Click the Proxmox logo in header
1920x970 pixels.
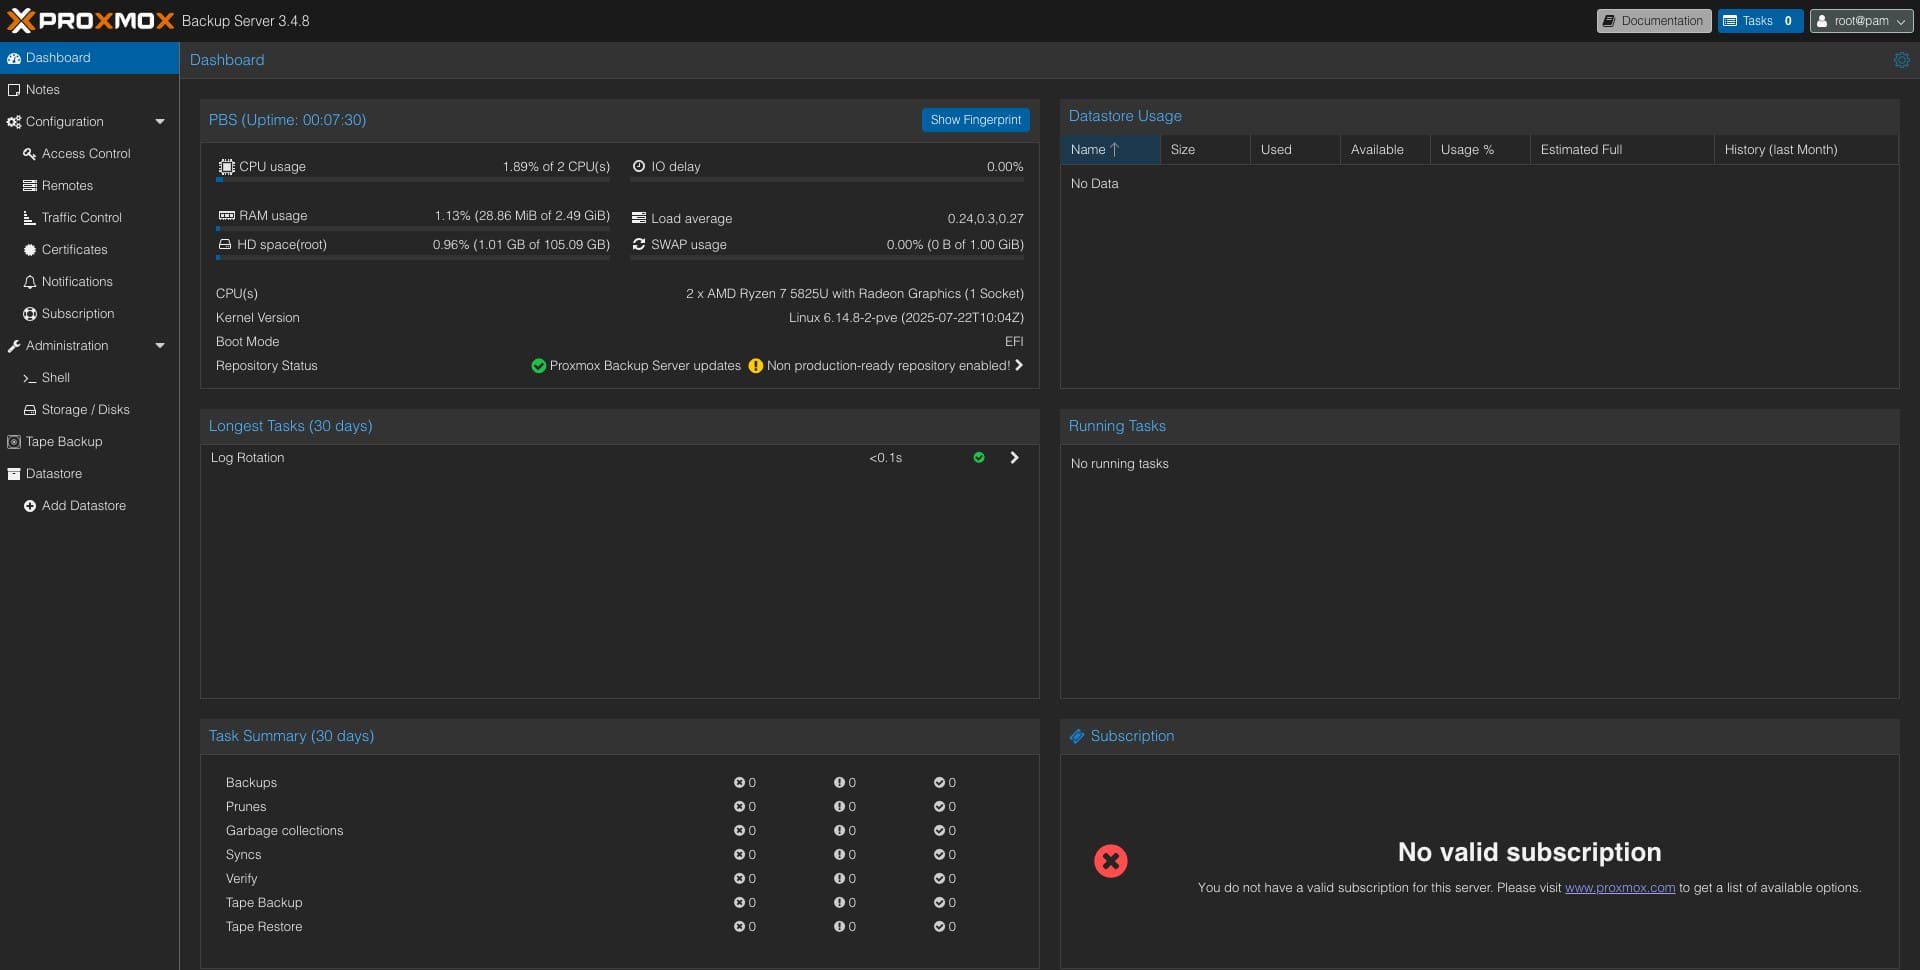click(90, 20)
